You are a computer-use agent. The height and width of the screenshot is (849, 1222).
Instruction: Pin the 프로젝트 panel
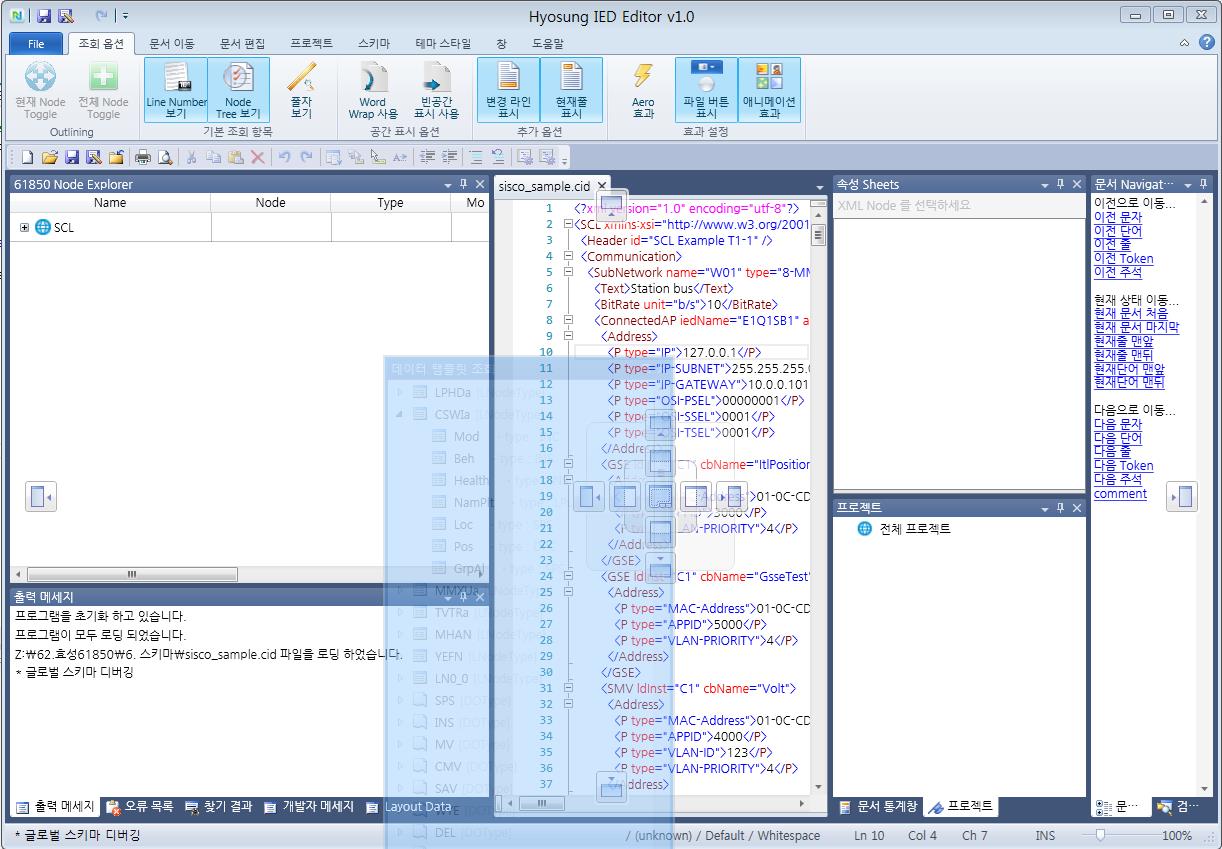coord(1060,508)
